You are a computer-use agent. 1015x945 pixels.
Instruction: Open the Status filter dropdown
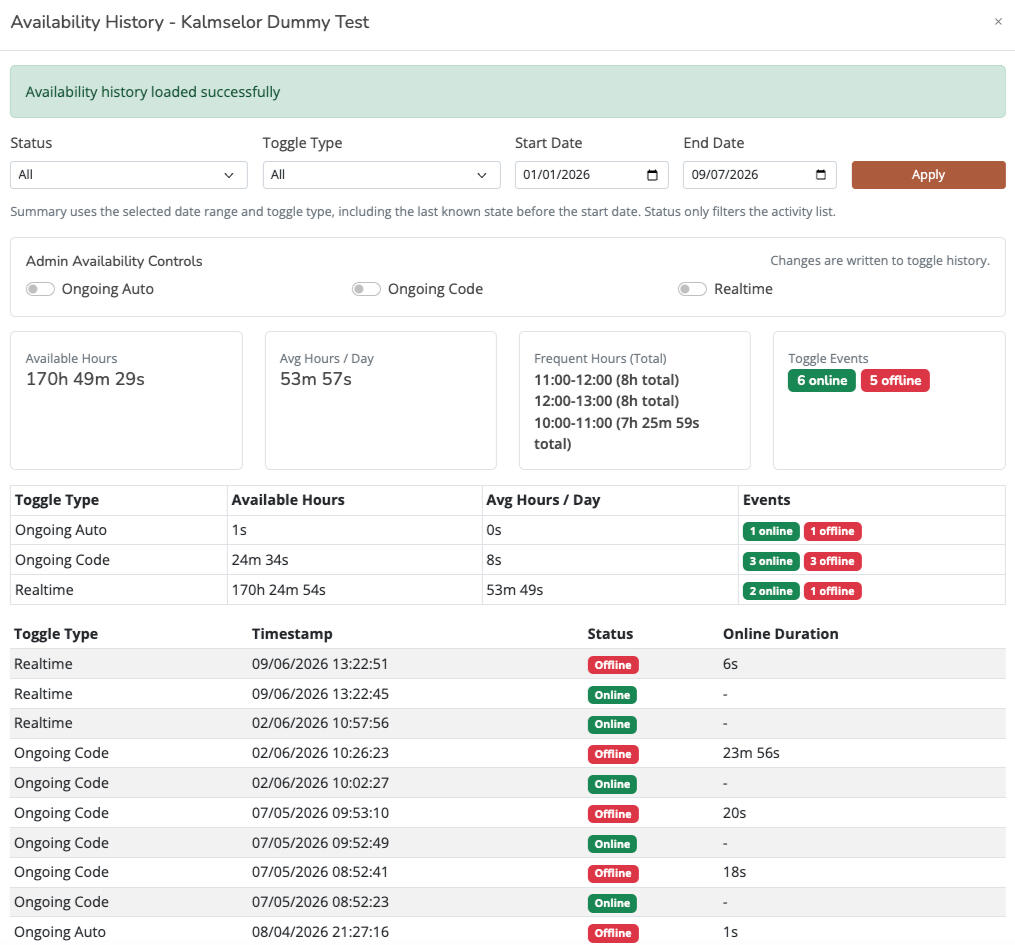(129, 175)
